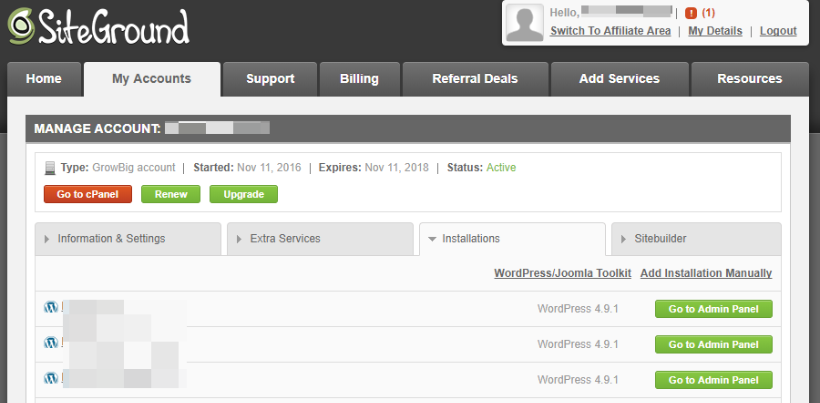The height and width of the screenshot is (403, 820).
Task: Click the user avatar picture
Action: coord(525,23)
